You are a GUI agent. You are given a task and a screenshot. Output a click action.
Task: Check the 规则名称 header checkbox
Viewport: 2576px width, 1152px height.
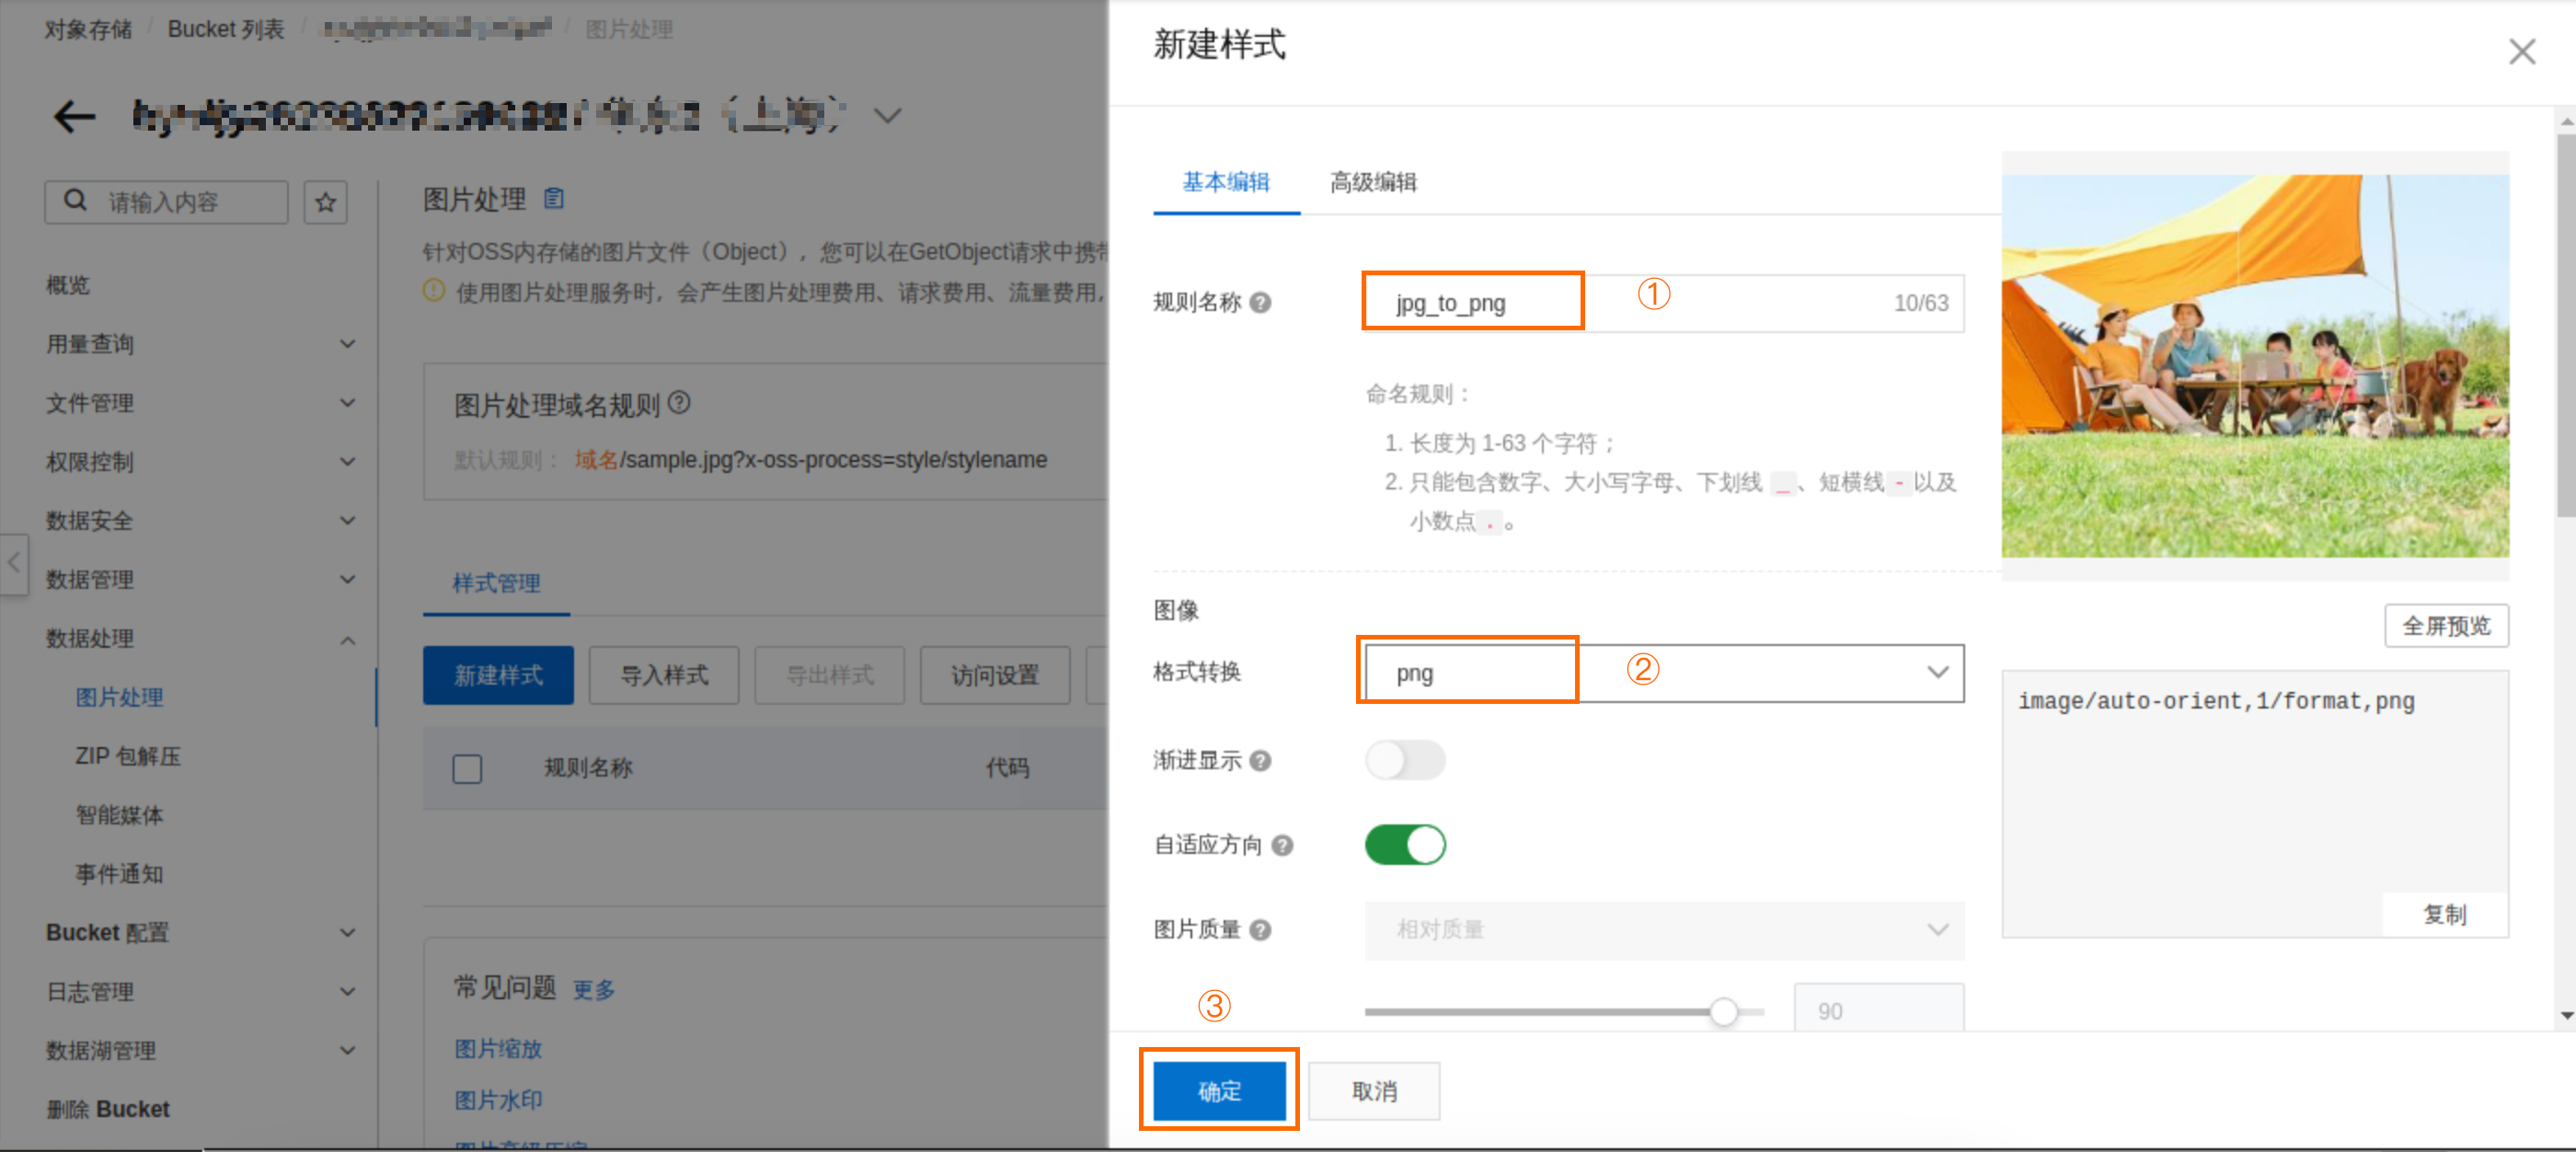point(467,769)
